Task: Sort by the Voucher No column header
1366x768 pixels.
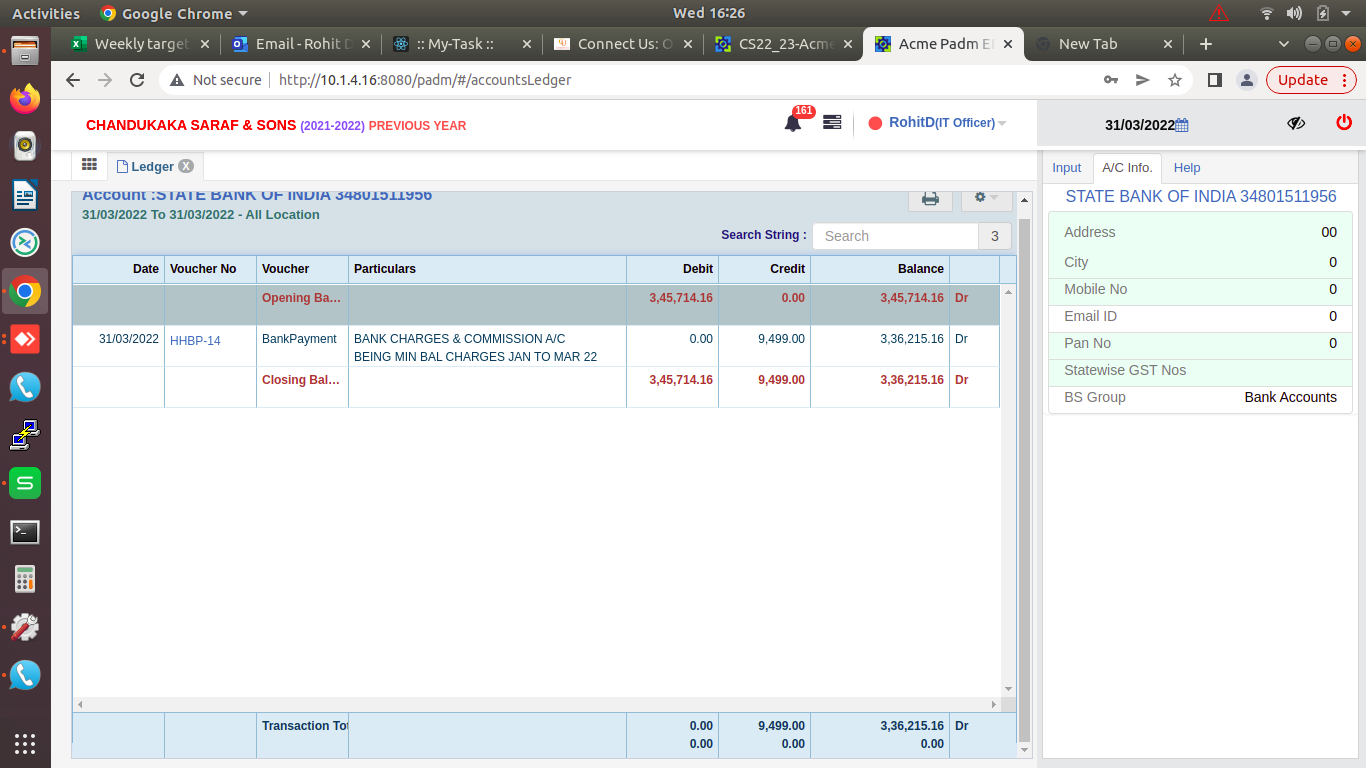Action: (x=210, y=269)
